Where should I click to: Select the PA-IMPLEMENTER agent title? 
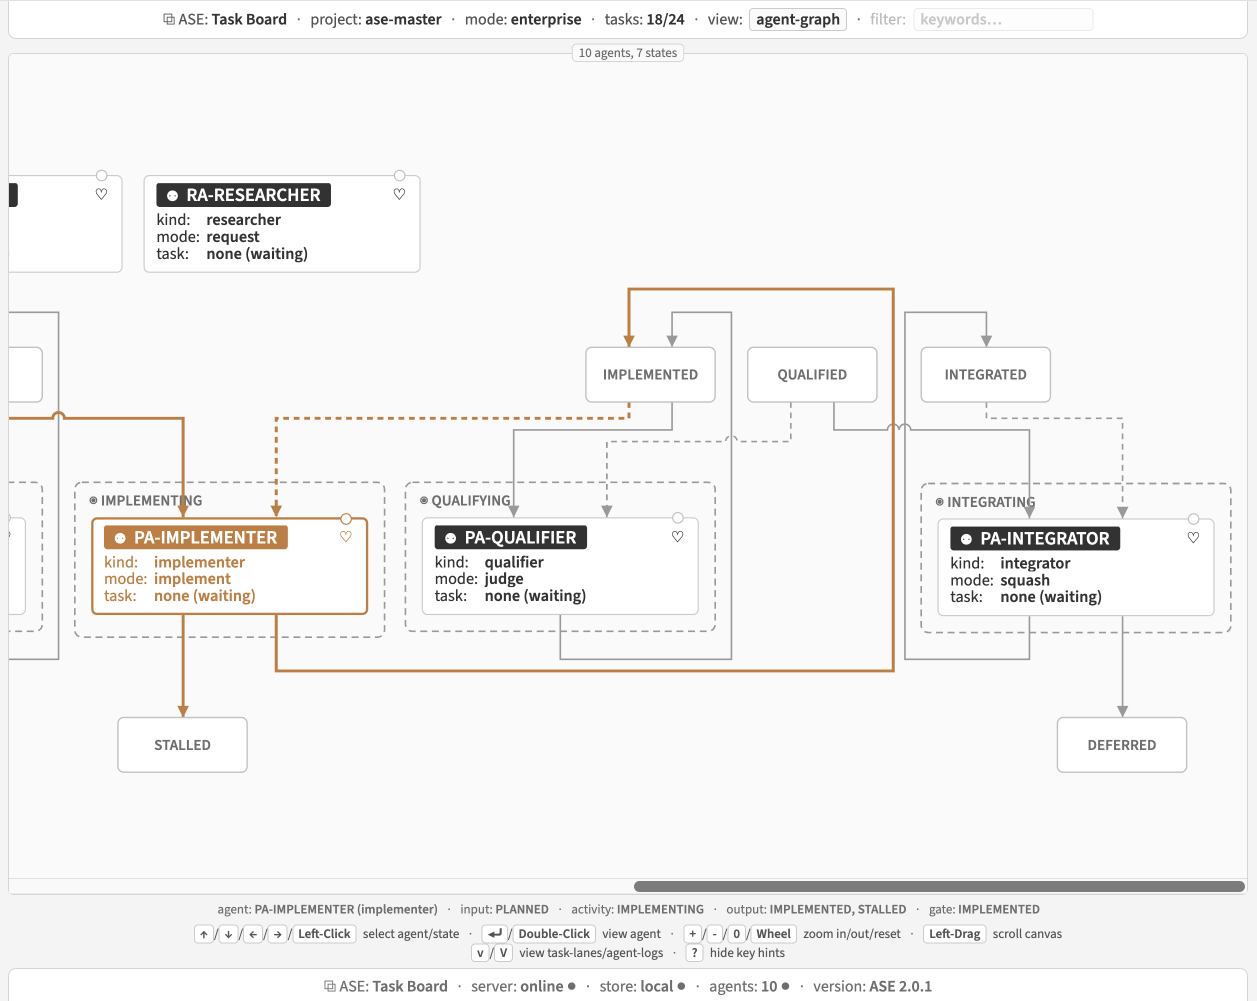[196, 538]
